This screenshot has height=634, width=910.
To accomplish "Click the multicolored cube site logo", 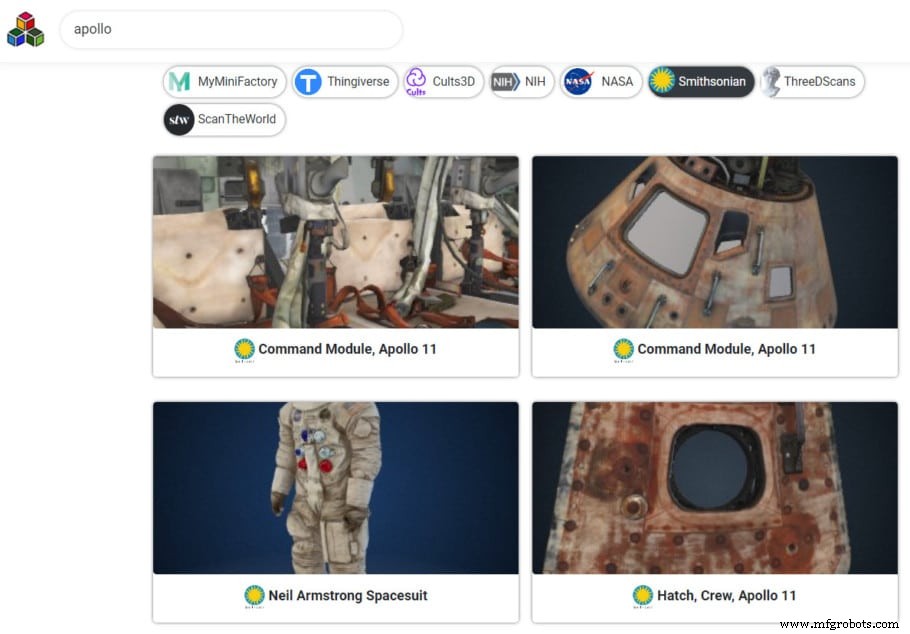I will pos(25,29).
